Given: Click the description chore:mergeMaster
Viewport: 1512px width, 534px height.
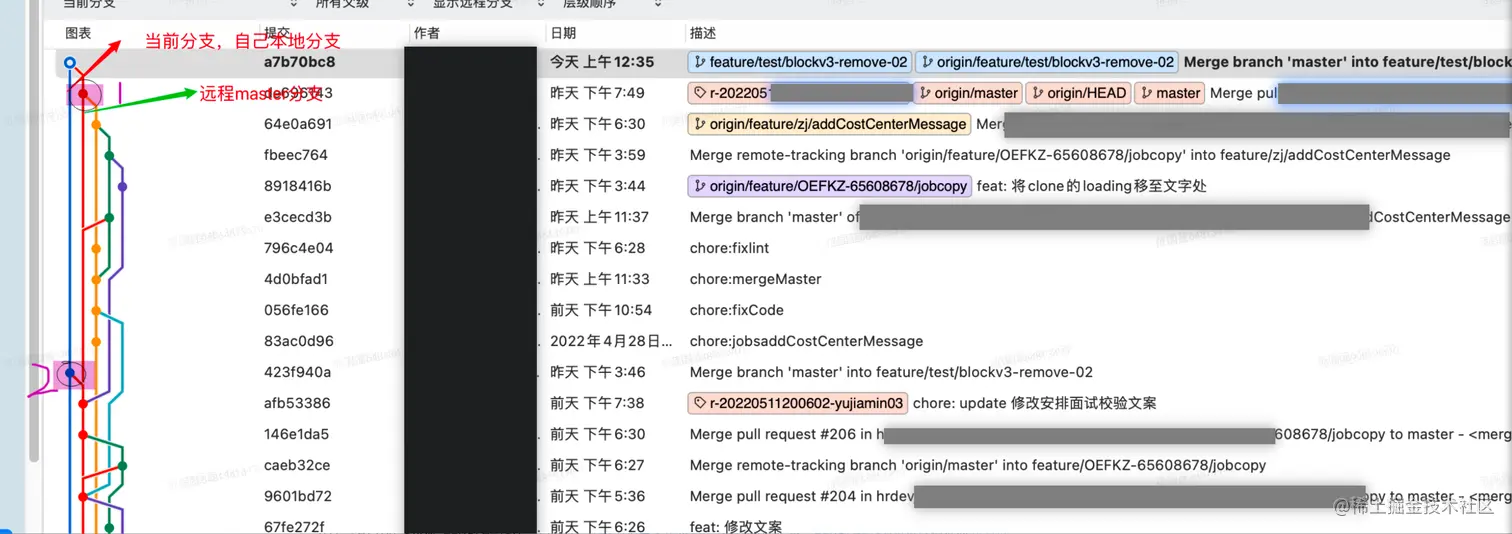Looking at the screenshot, I should (x=756, y=279).
